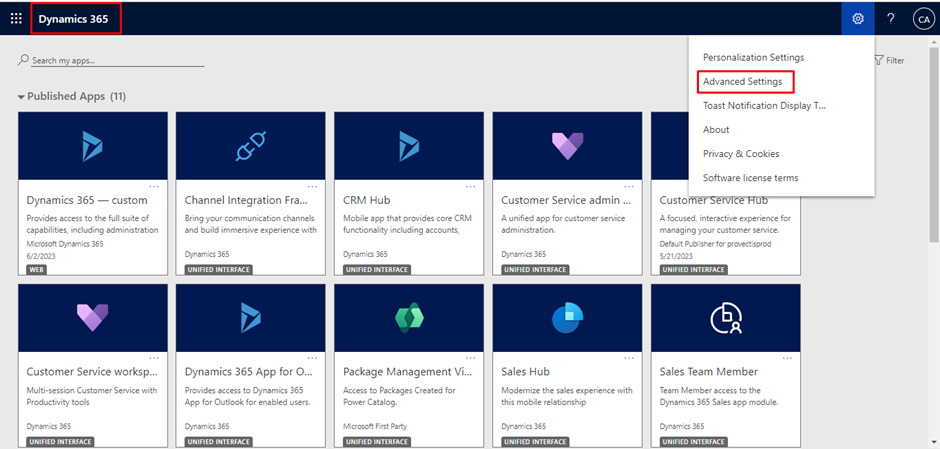
Task: Click UNIFIED INTERFACE badge on Sales Hub
Action: (535, 442)
